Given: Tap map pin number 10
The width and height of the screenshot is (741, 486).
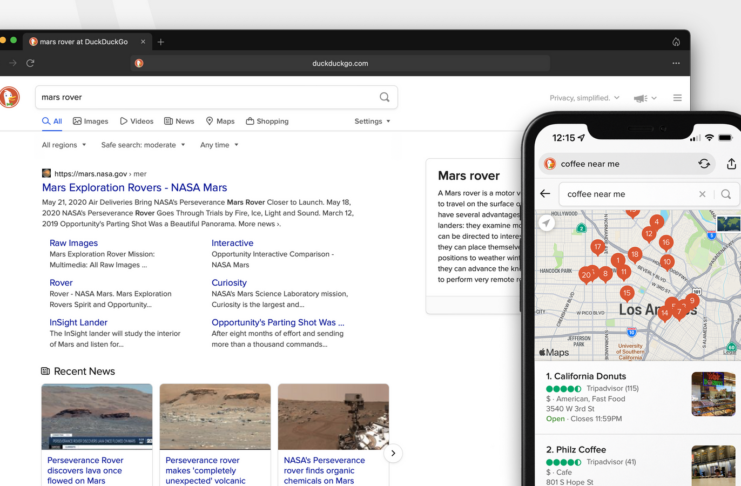Looking at the screenshot, I should (x=667, y=262).
